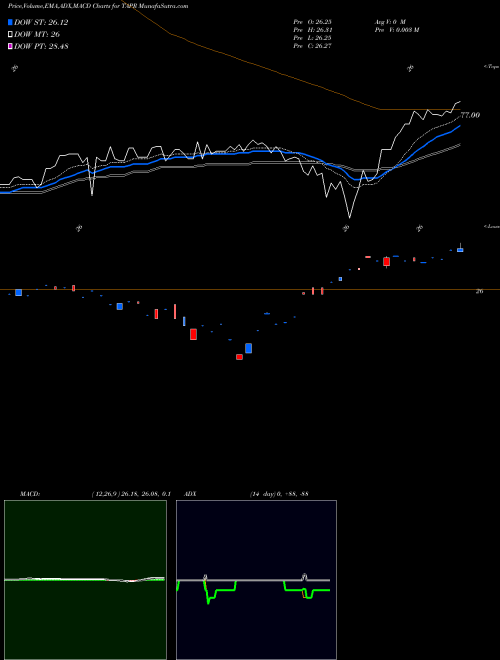The image size is (500, 660).
Task: Open the MACD indicator chart panel
Action: (85, 580)
